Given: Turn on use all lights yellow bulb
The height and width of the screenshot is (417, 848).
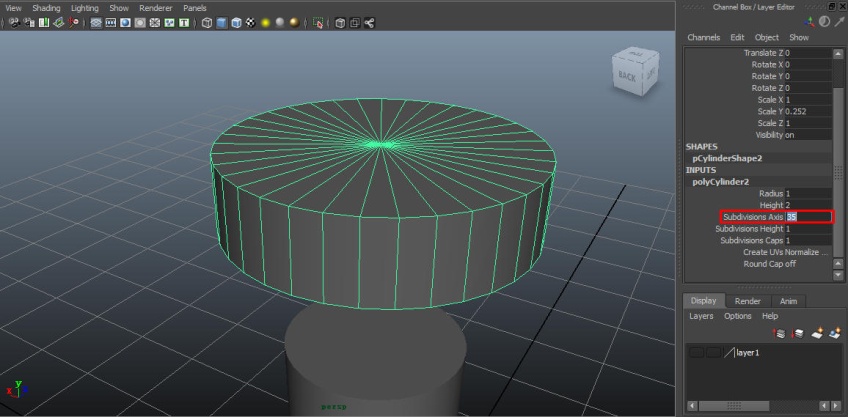Looking at the screenshot, I should pyautogui.click(x=266, y=23).
